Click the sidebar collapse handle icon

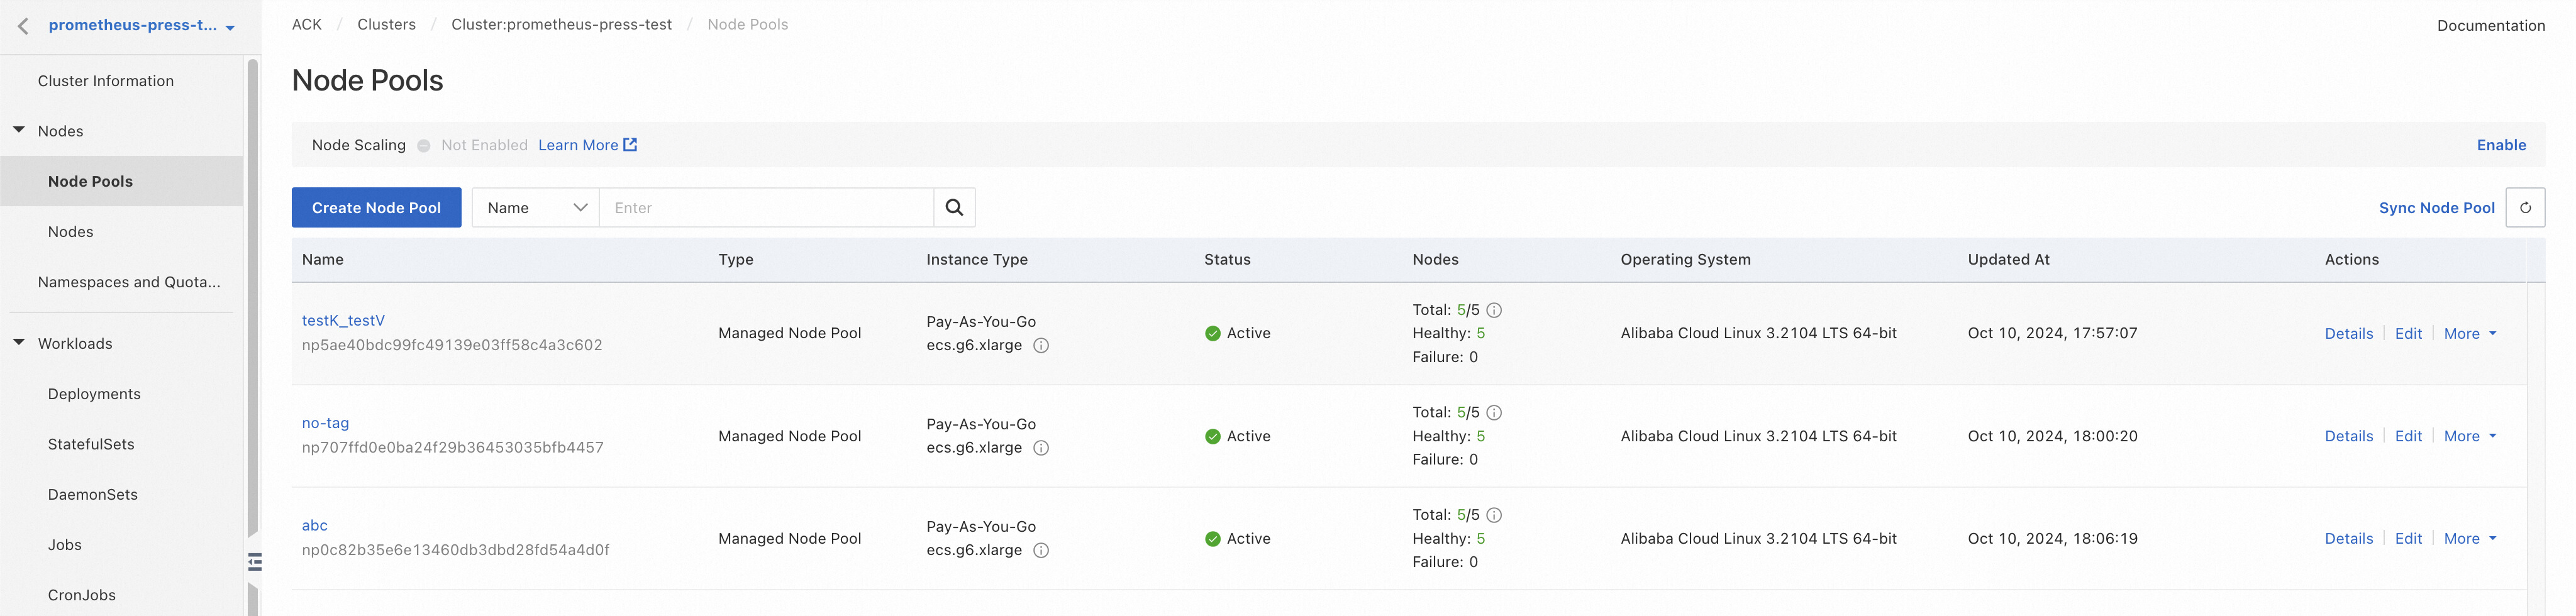tap(255, 562)
